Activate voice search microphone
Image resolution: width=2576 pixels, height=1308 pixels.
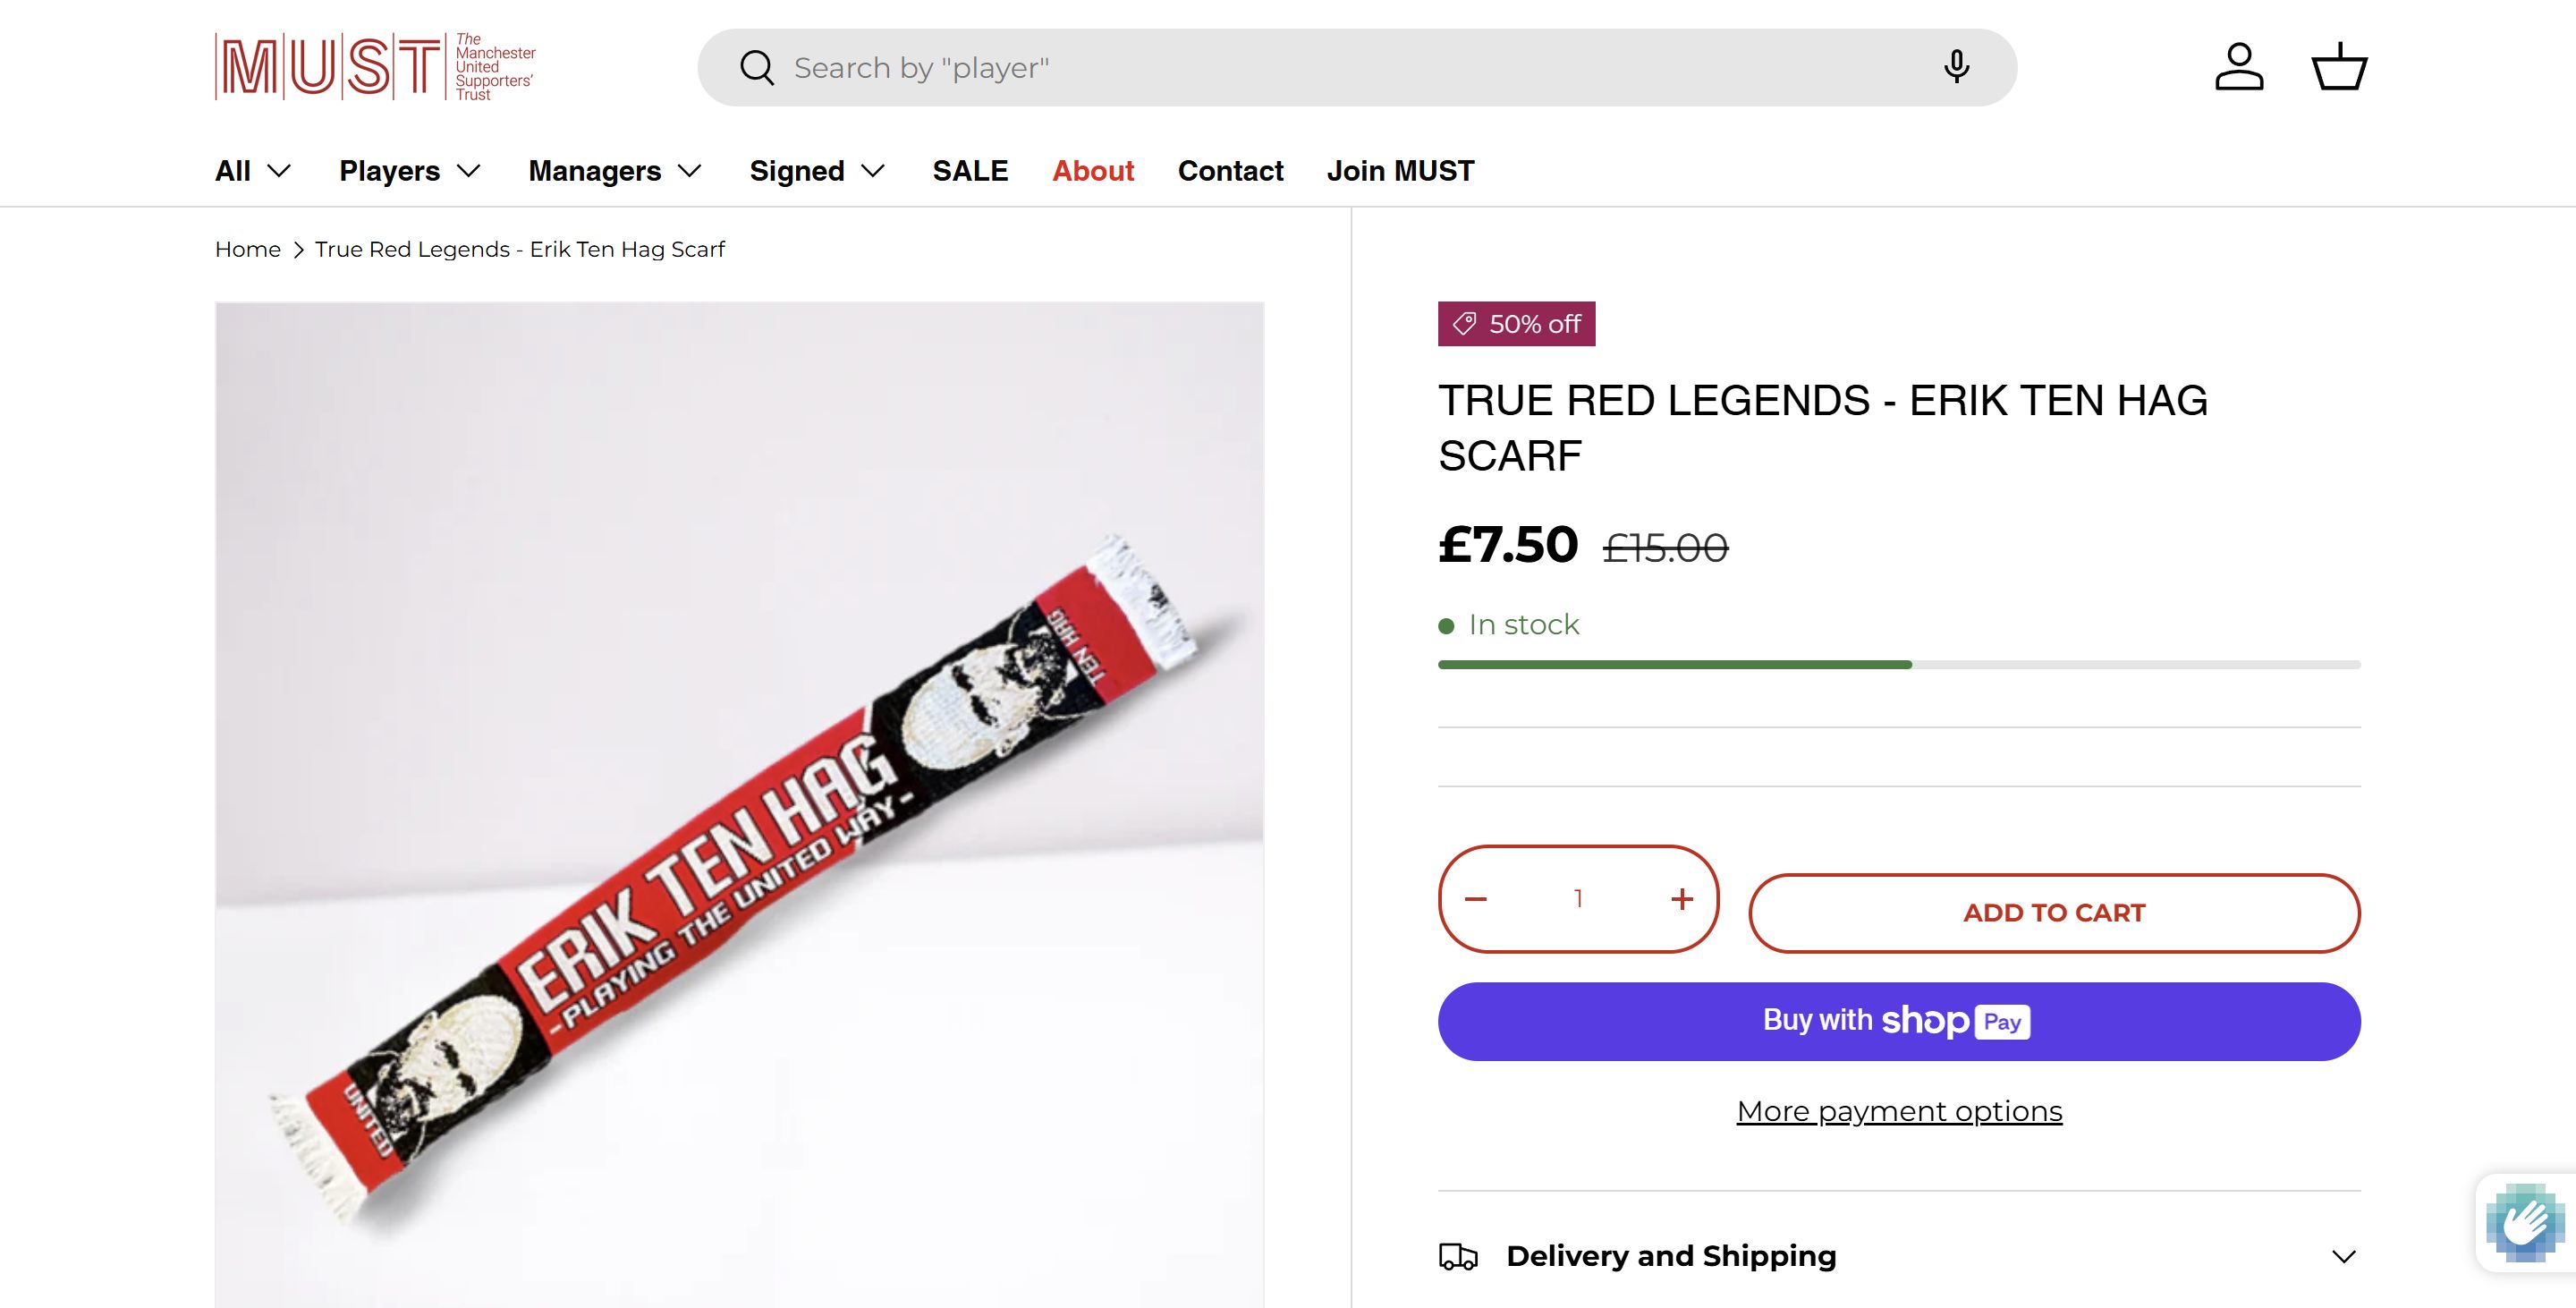coord(1956,67)
